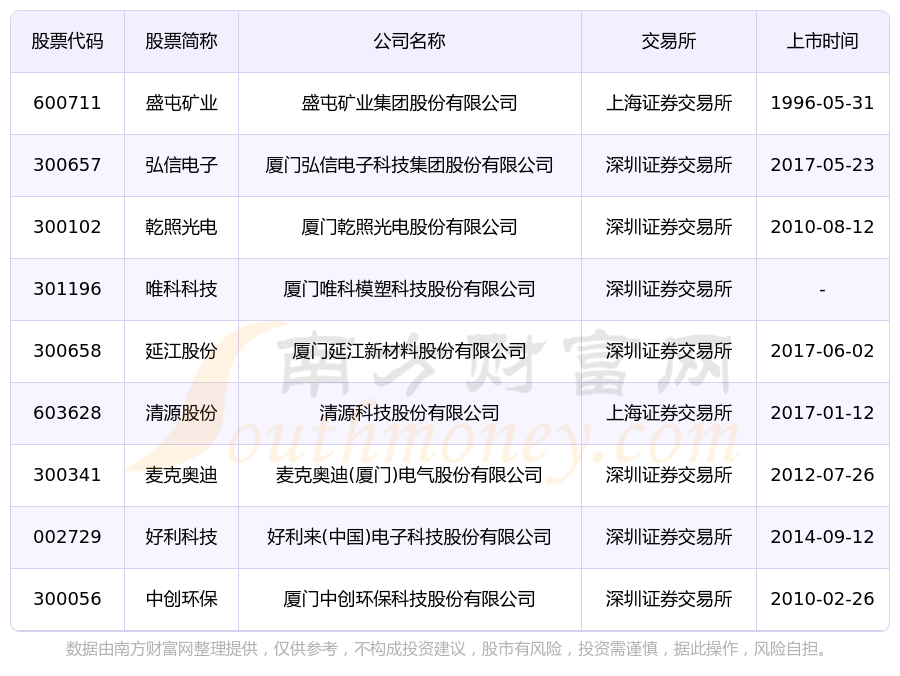Select 好利来(中国)电子科技股份有限公司 cell
This screenshot has height=676, width=900.
(x=409, y=537)
